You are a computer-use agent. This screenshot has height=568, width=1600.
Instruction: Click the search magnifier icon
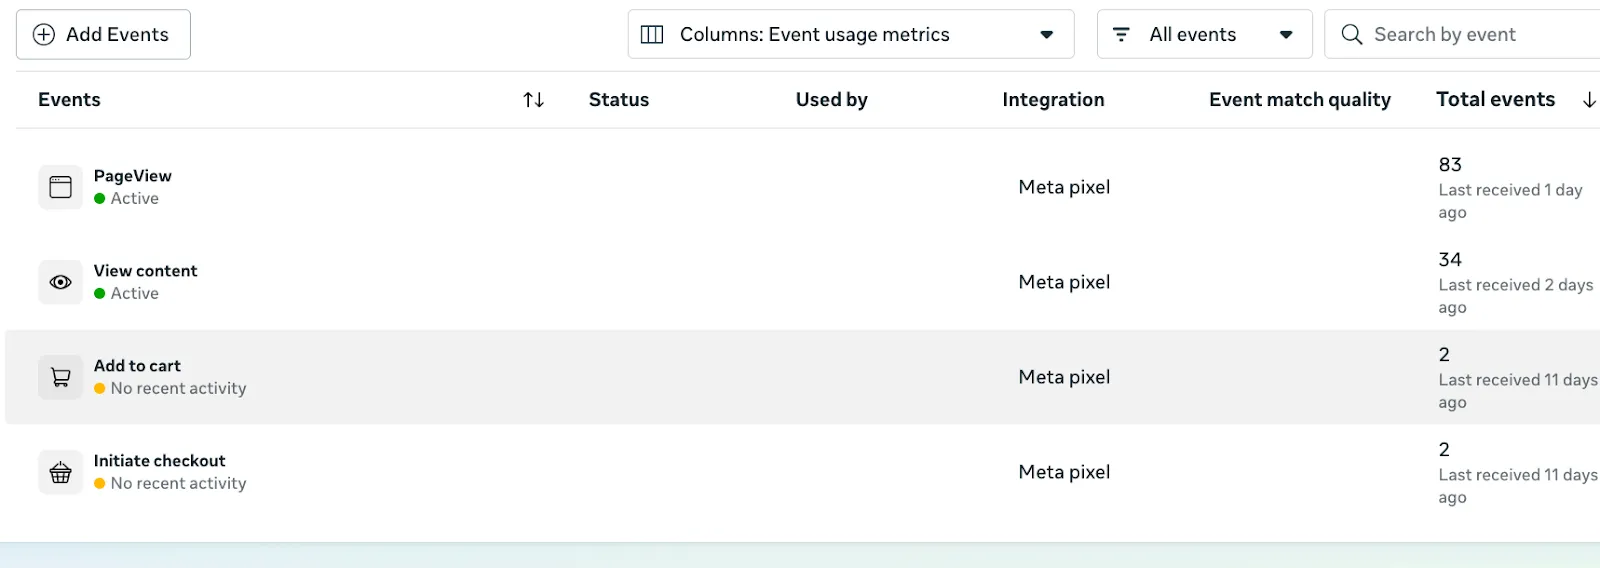click(1352, 34)
